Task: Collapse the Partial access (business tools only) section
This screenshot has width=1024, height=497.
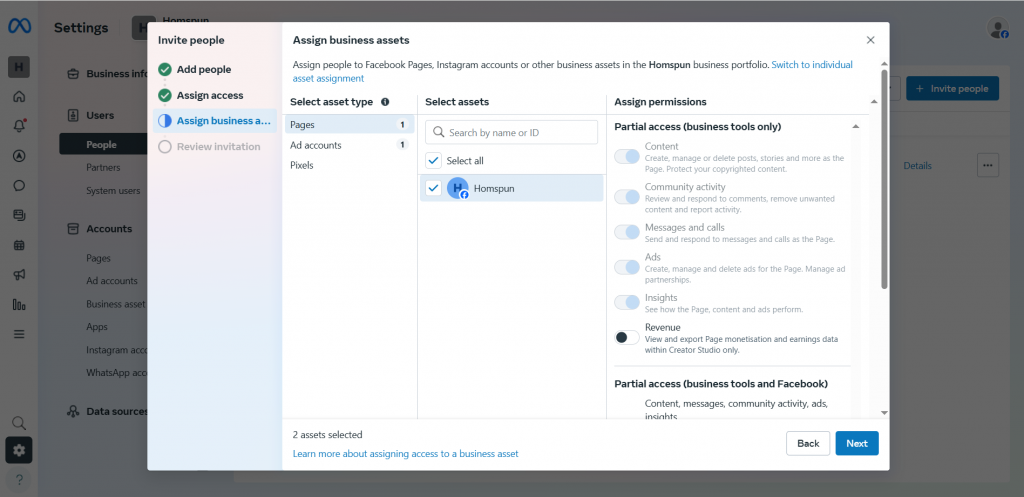Action: click(x=856, y=127)
